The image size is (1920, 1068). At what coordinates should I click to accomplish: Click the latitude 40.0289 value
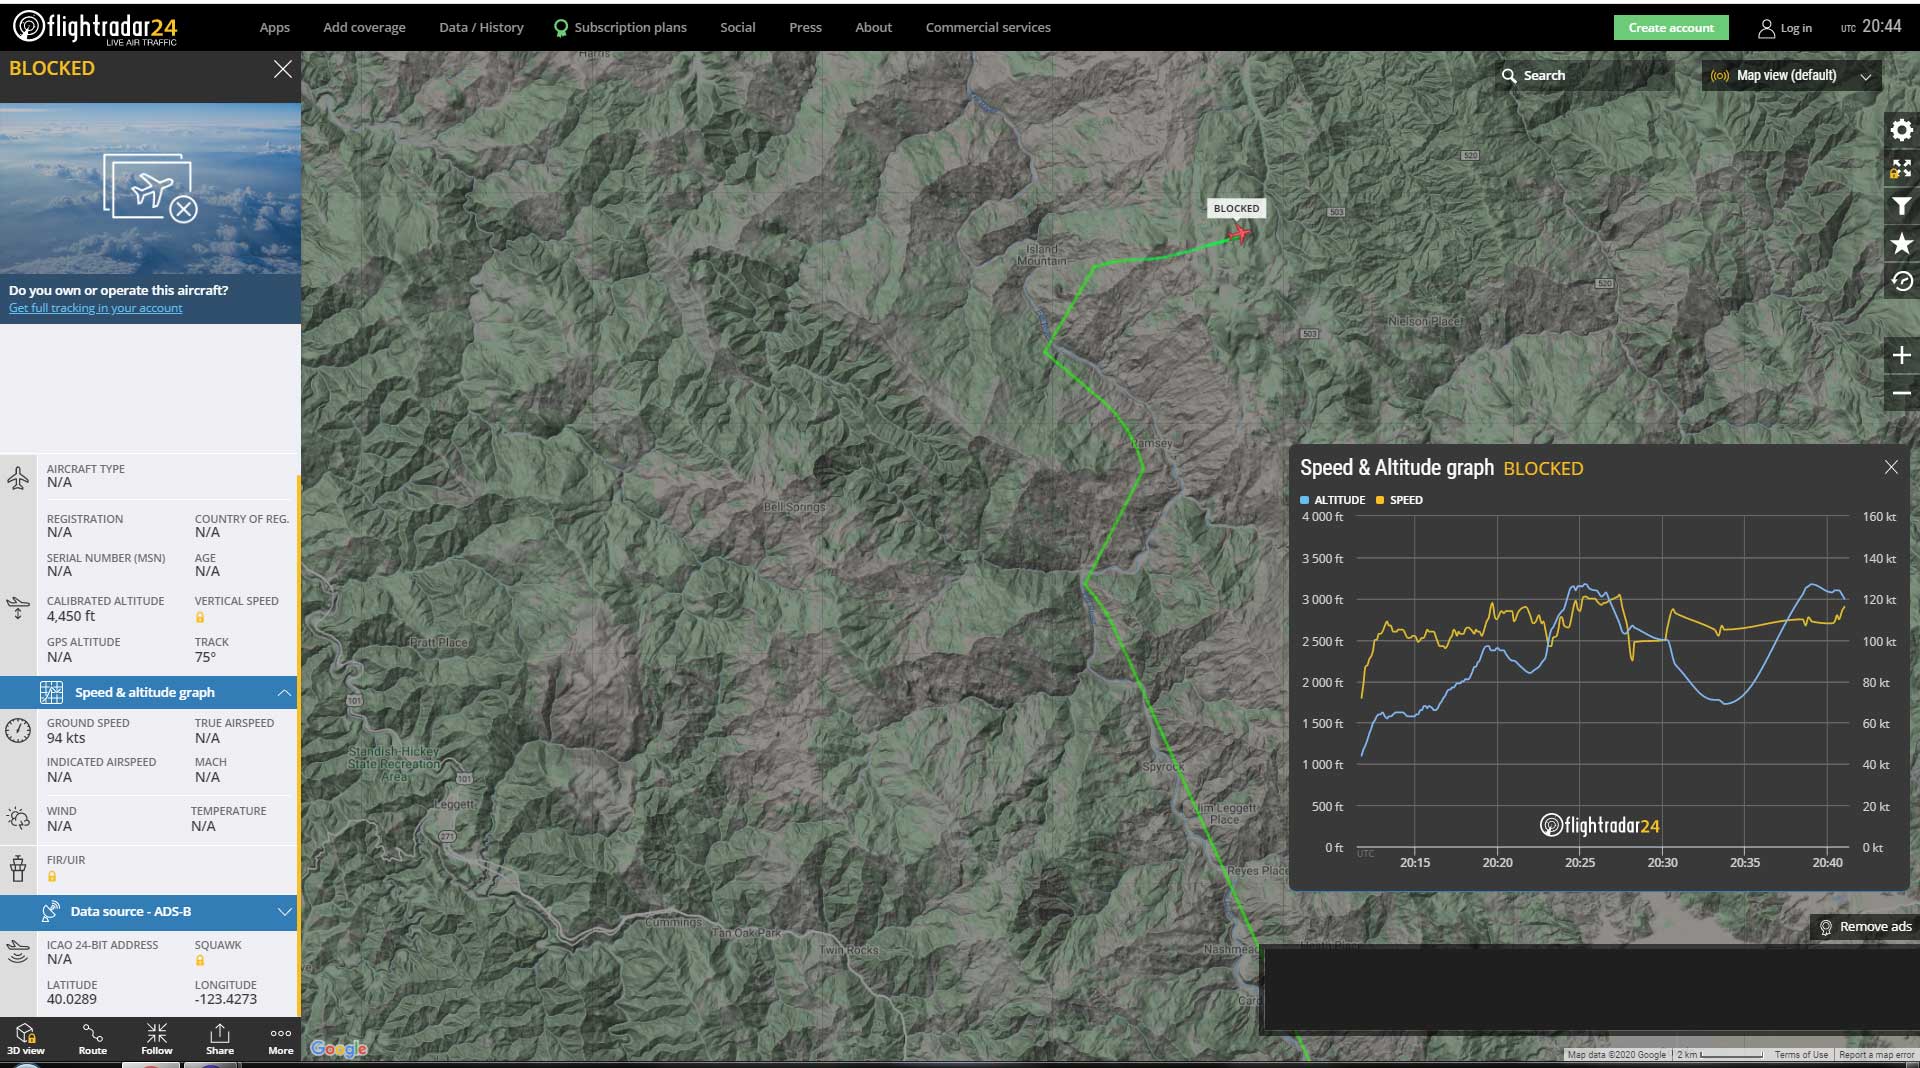(72, 999)
